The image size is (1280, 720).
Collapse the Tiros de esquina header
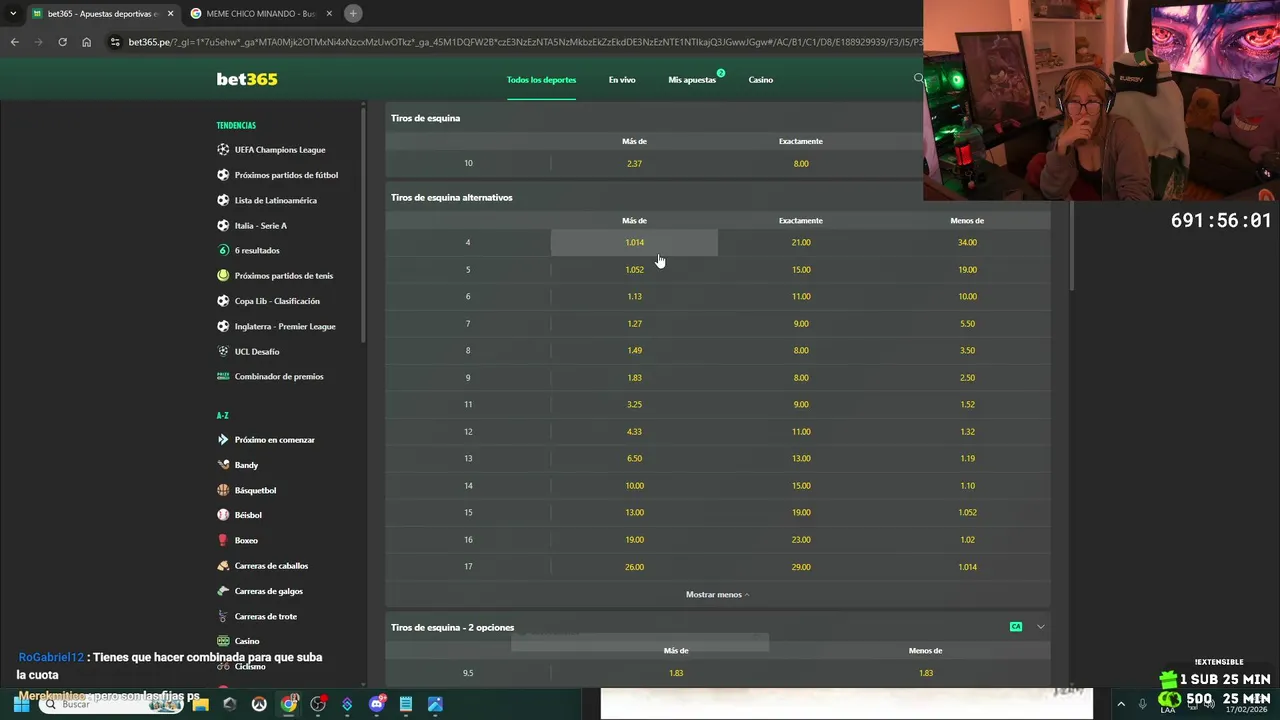[x=655, y=118]
